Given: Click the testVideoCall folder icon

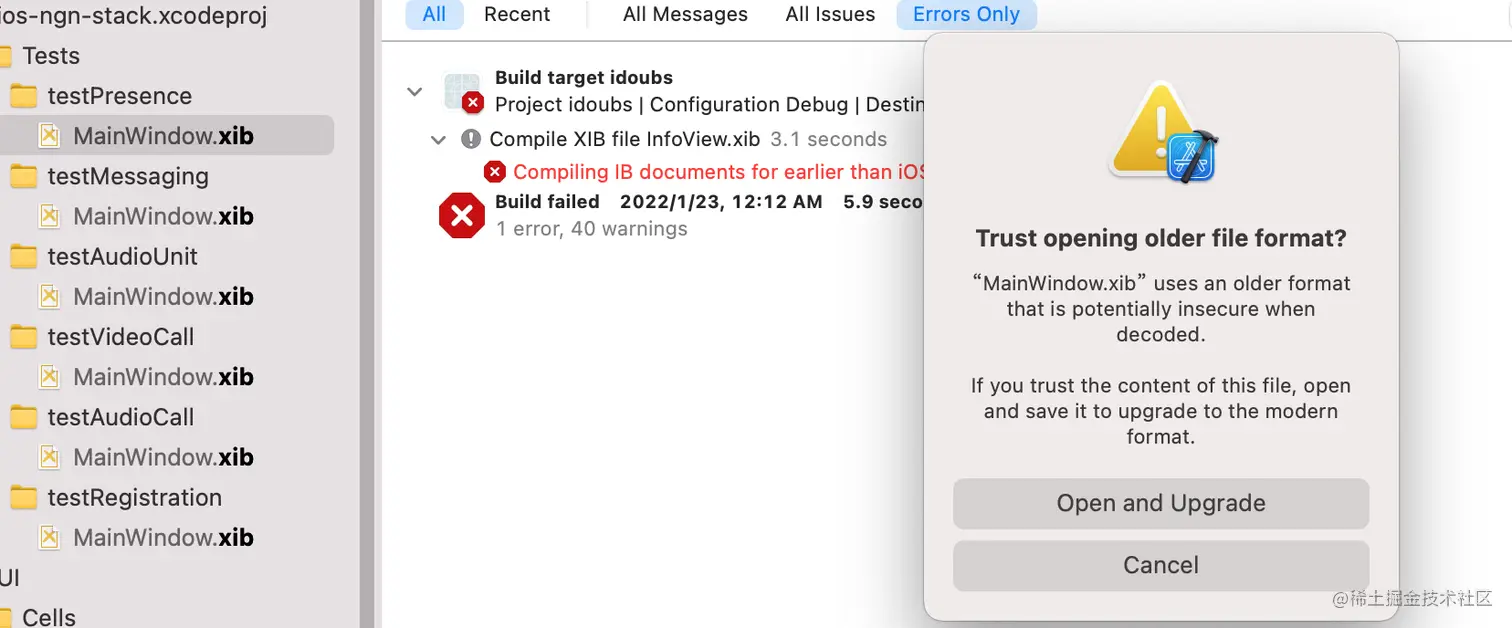Looking at the screenshot, I should tap(23, 337).
